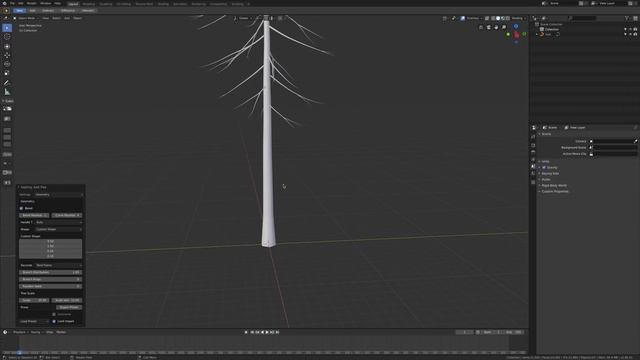Click the timeline editor type icon
The width and height of the screenshot is (640, 360).
coord(5,332)
